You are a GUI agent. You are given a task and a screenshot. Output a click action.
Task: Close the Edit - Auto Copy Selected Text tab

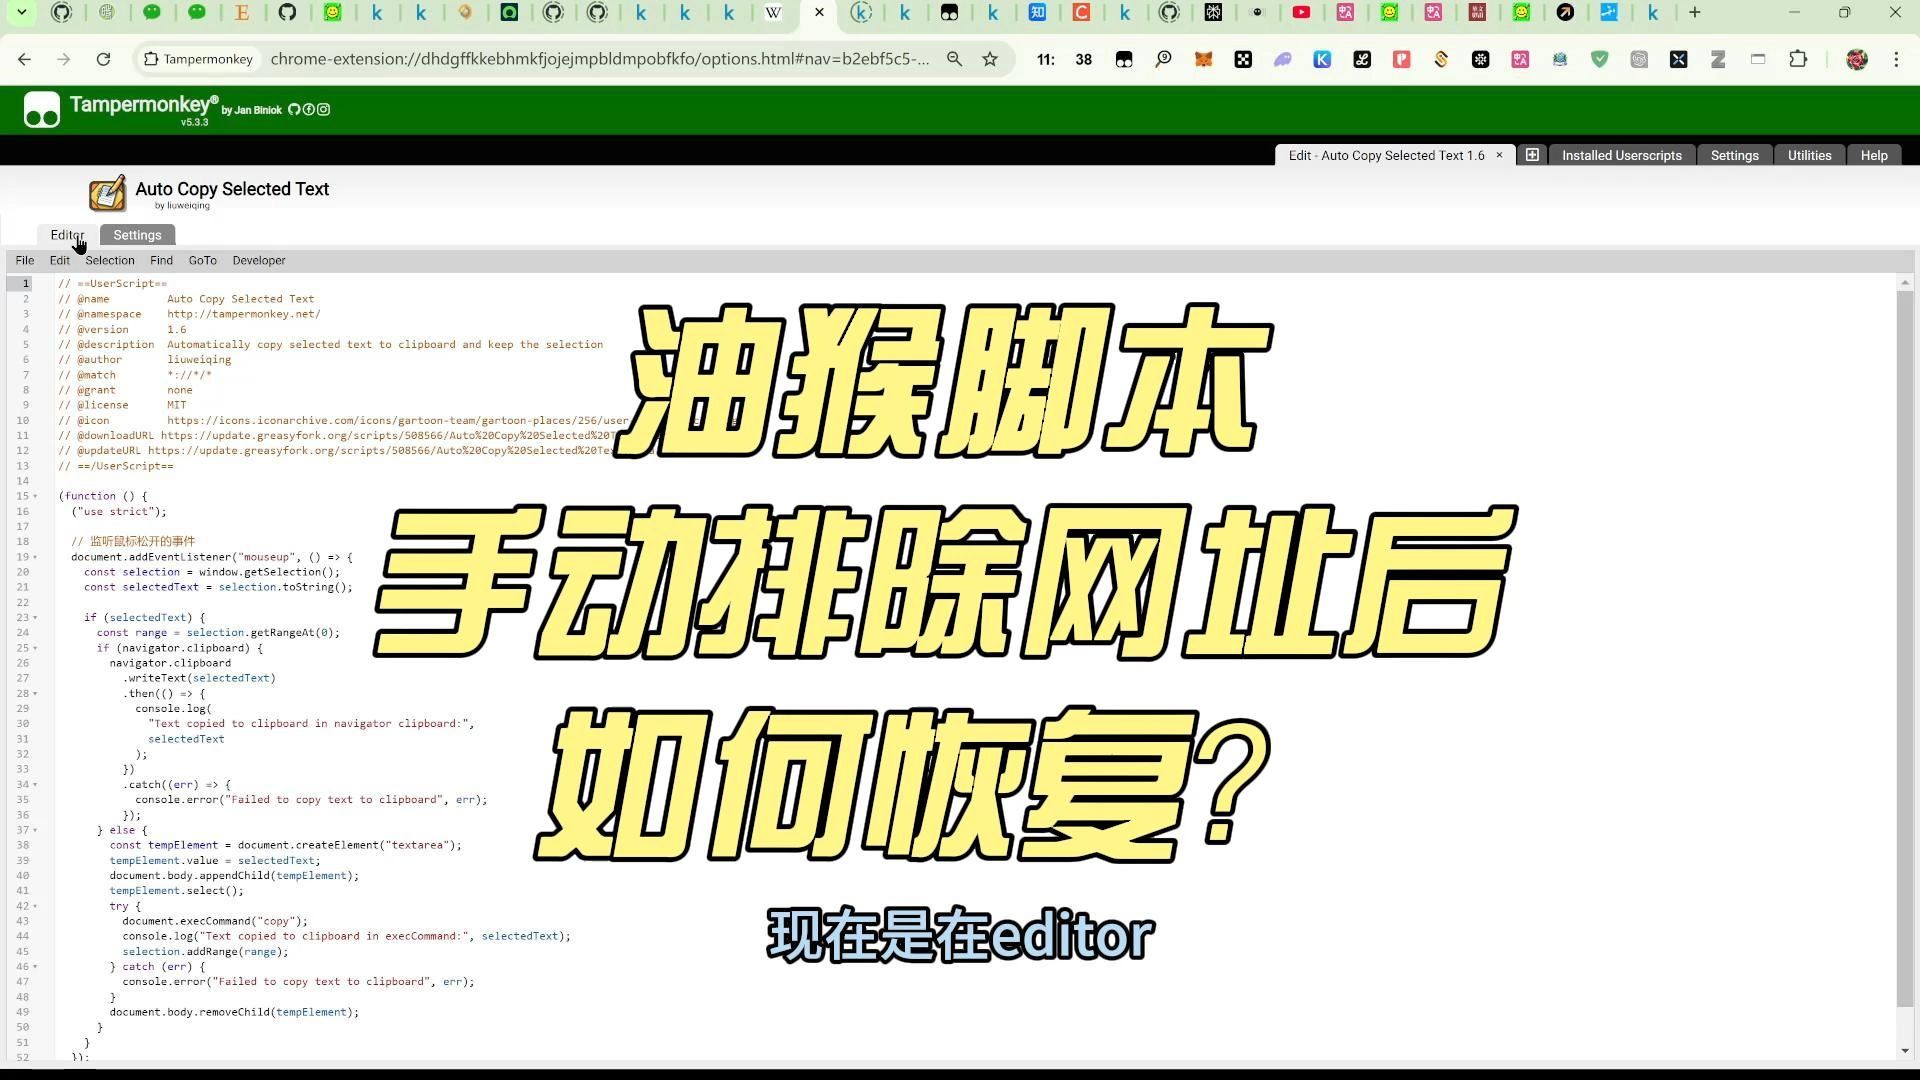point(1499,155)
